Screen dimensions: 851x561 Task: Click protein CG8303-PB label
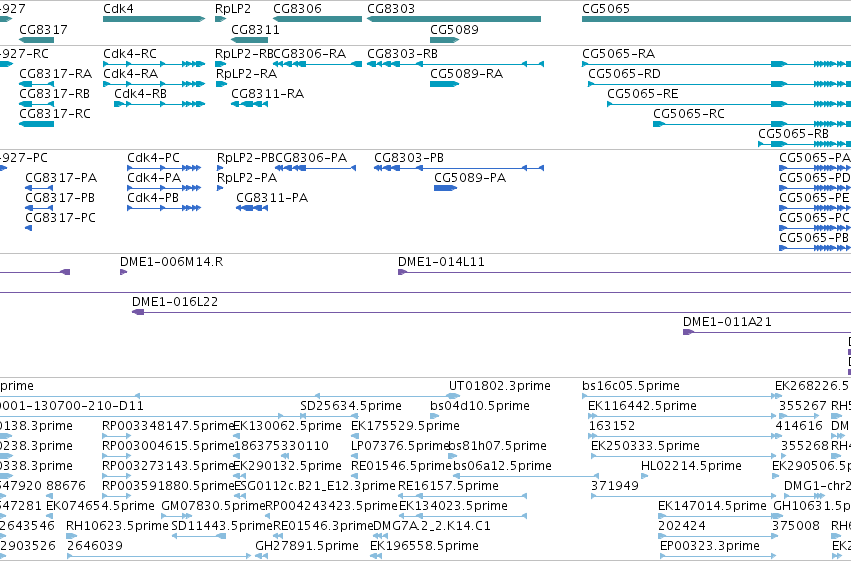pos(409,158)
